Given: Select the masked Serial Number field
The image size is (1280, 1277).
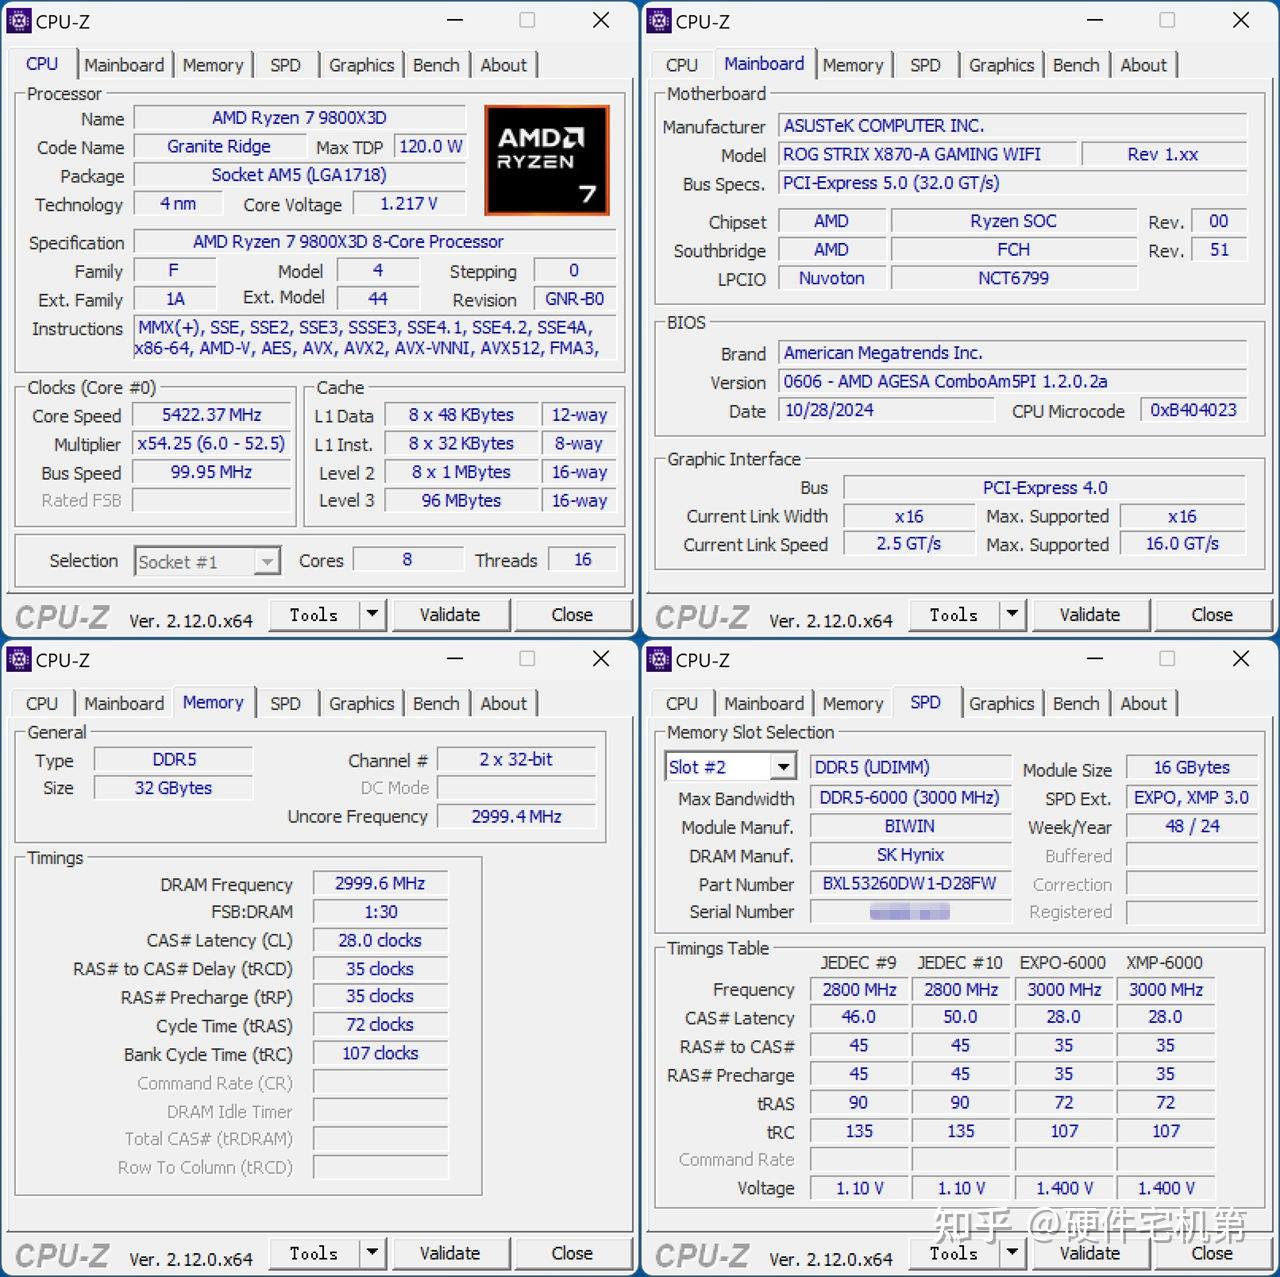Looking at the screenshot, I should point(909,911).
